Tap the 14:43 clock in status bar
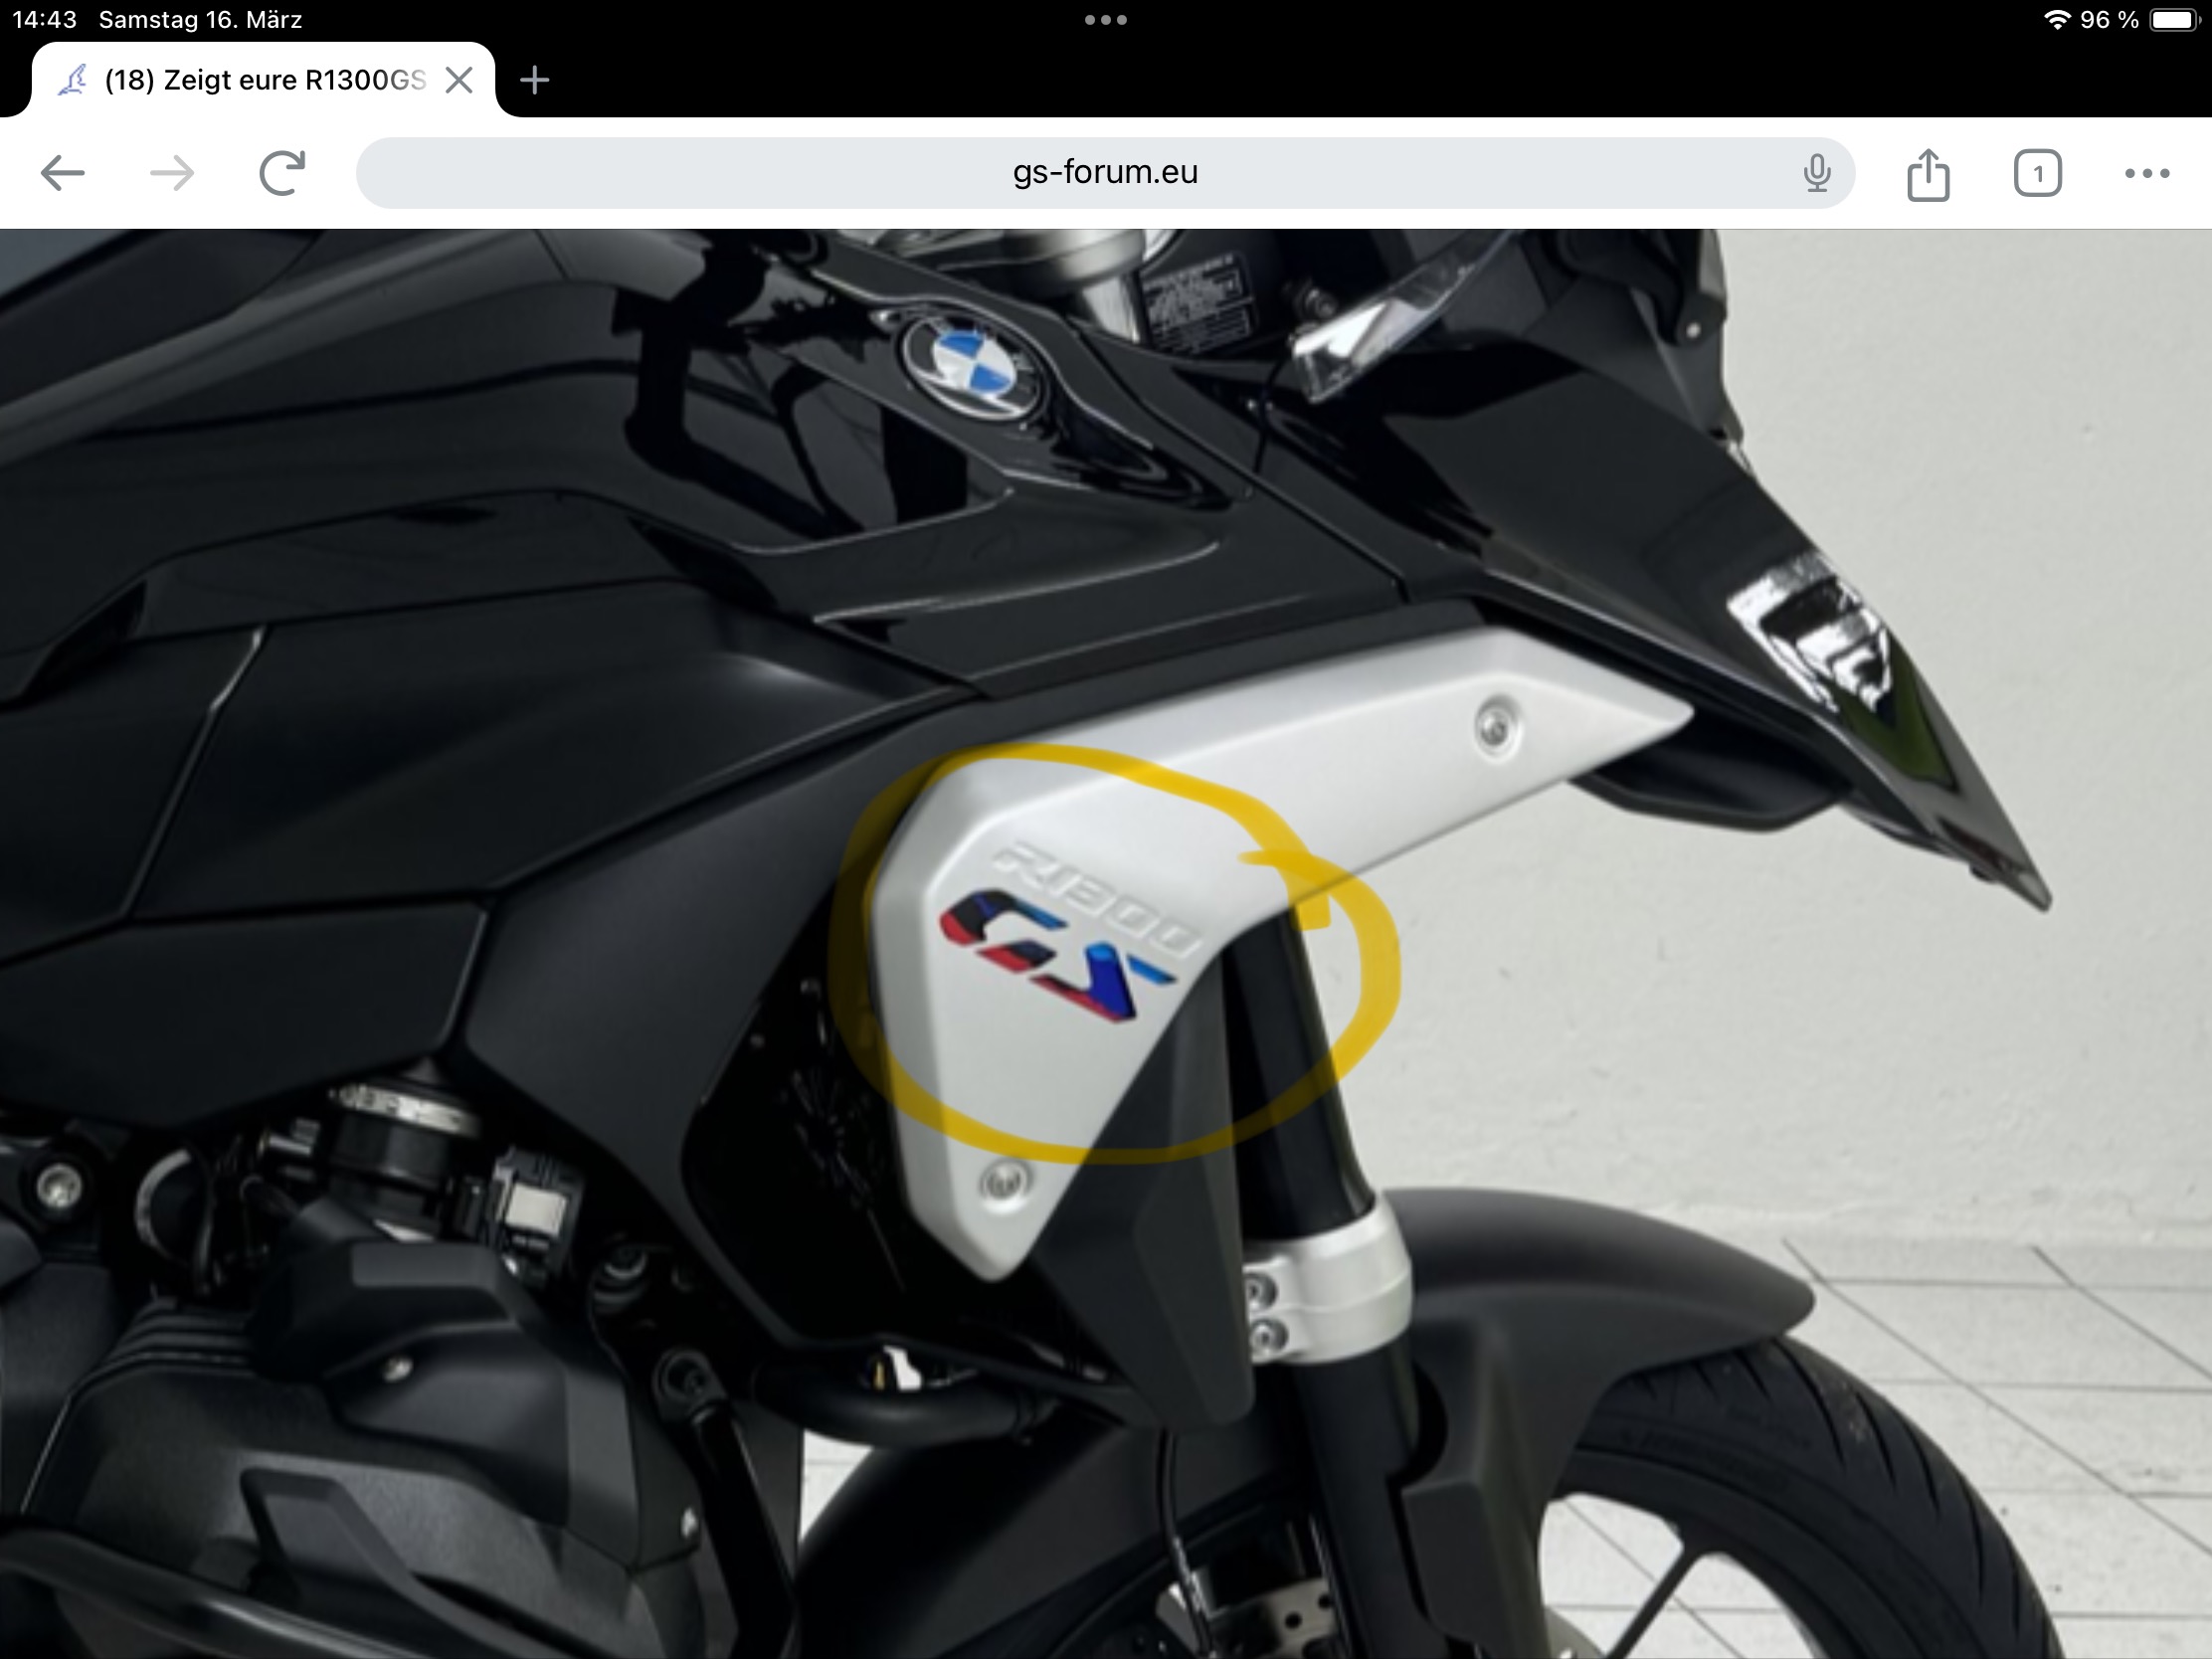This screenshot has height=1659, width=2212. [45, 19]
